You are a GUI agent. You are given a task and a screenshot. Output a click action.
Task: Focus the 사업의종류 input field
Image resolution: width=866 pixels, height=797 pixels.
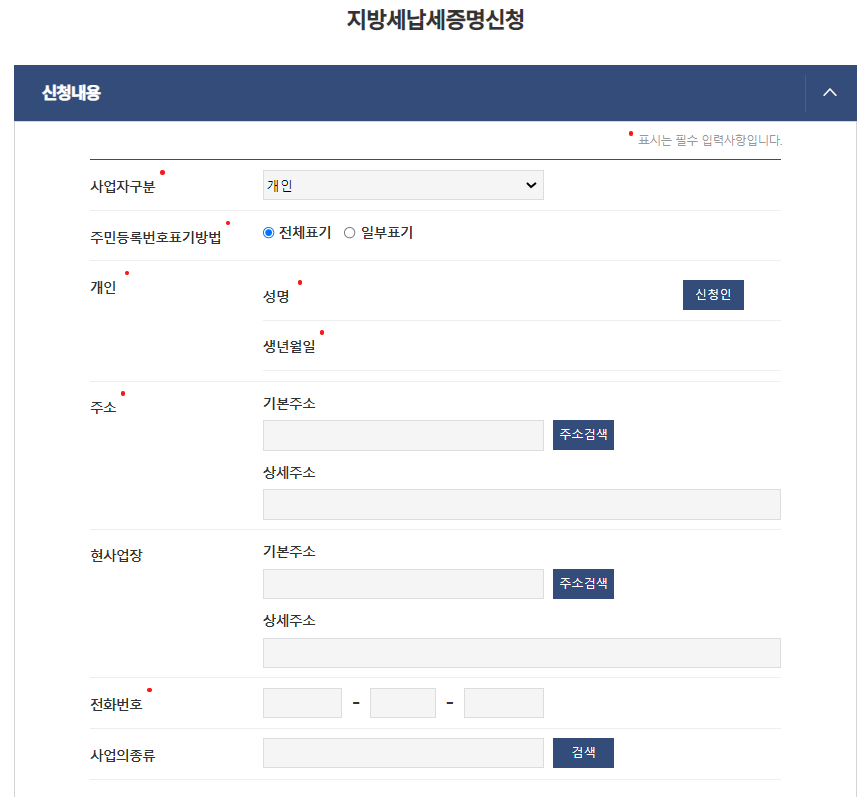point(403,753)
